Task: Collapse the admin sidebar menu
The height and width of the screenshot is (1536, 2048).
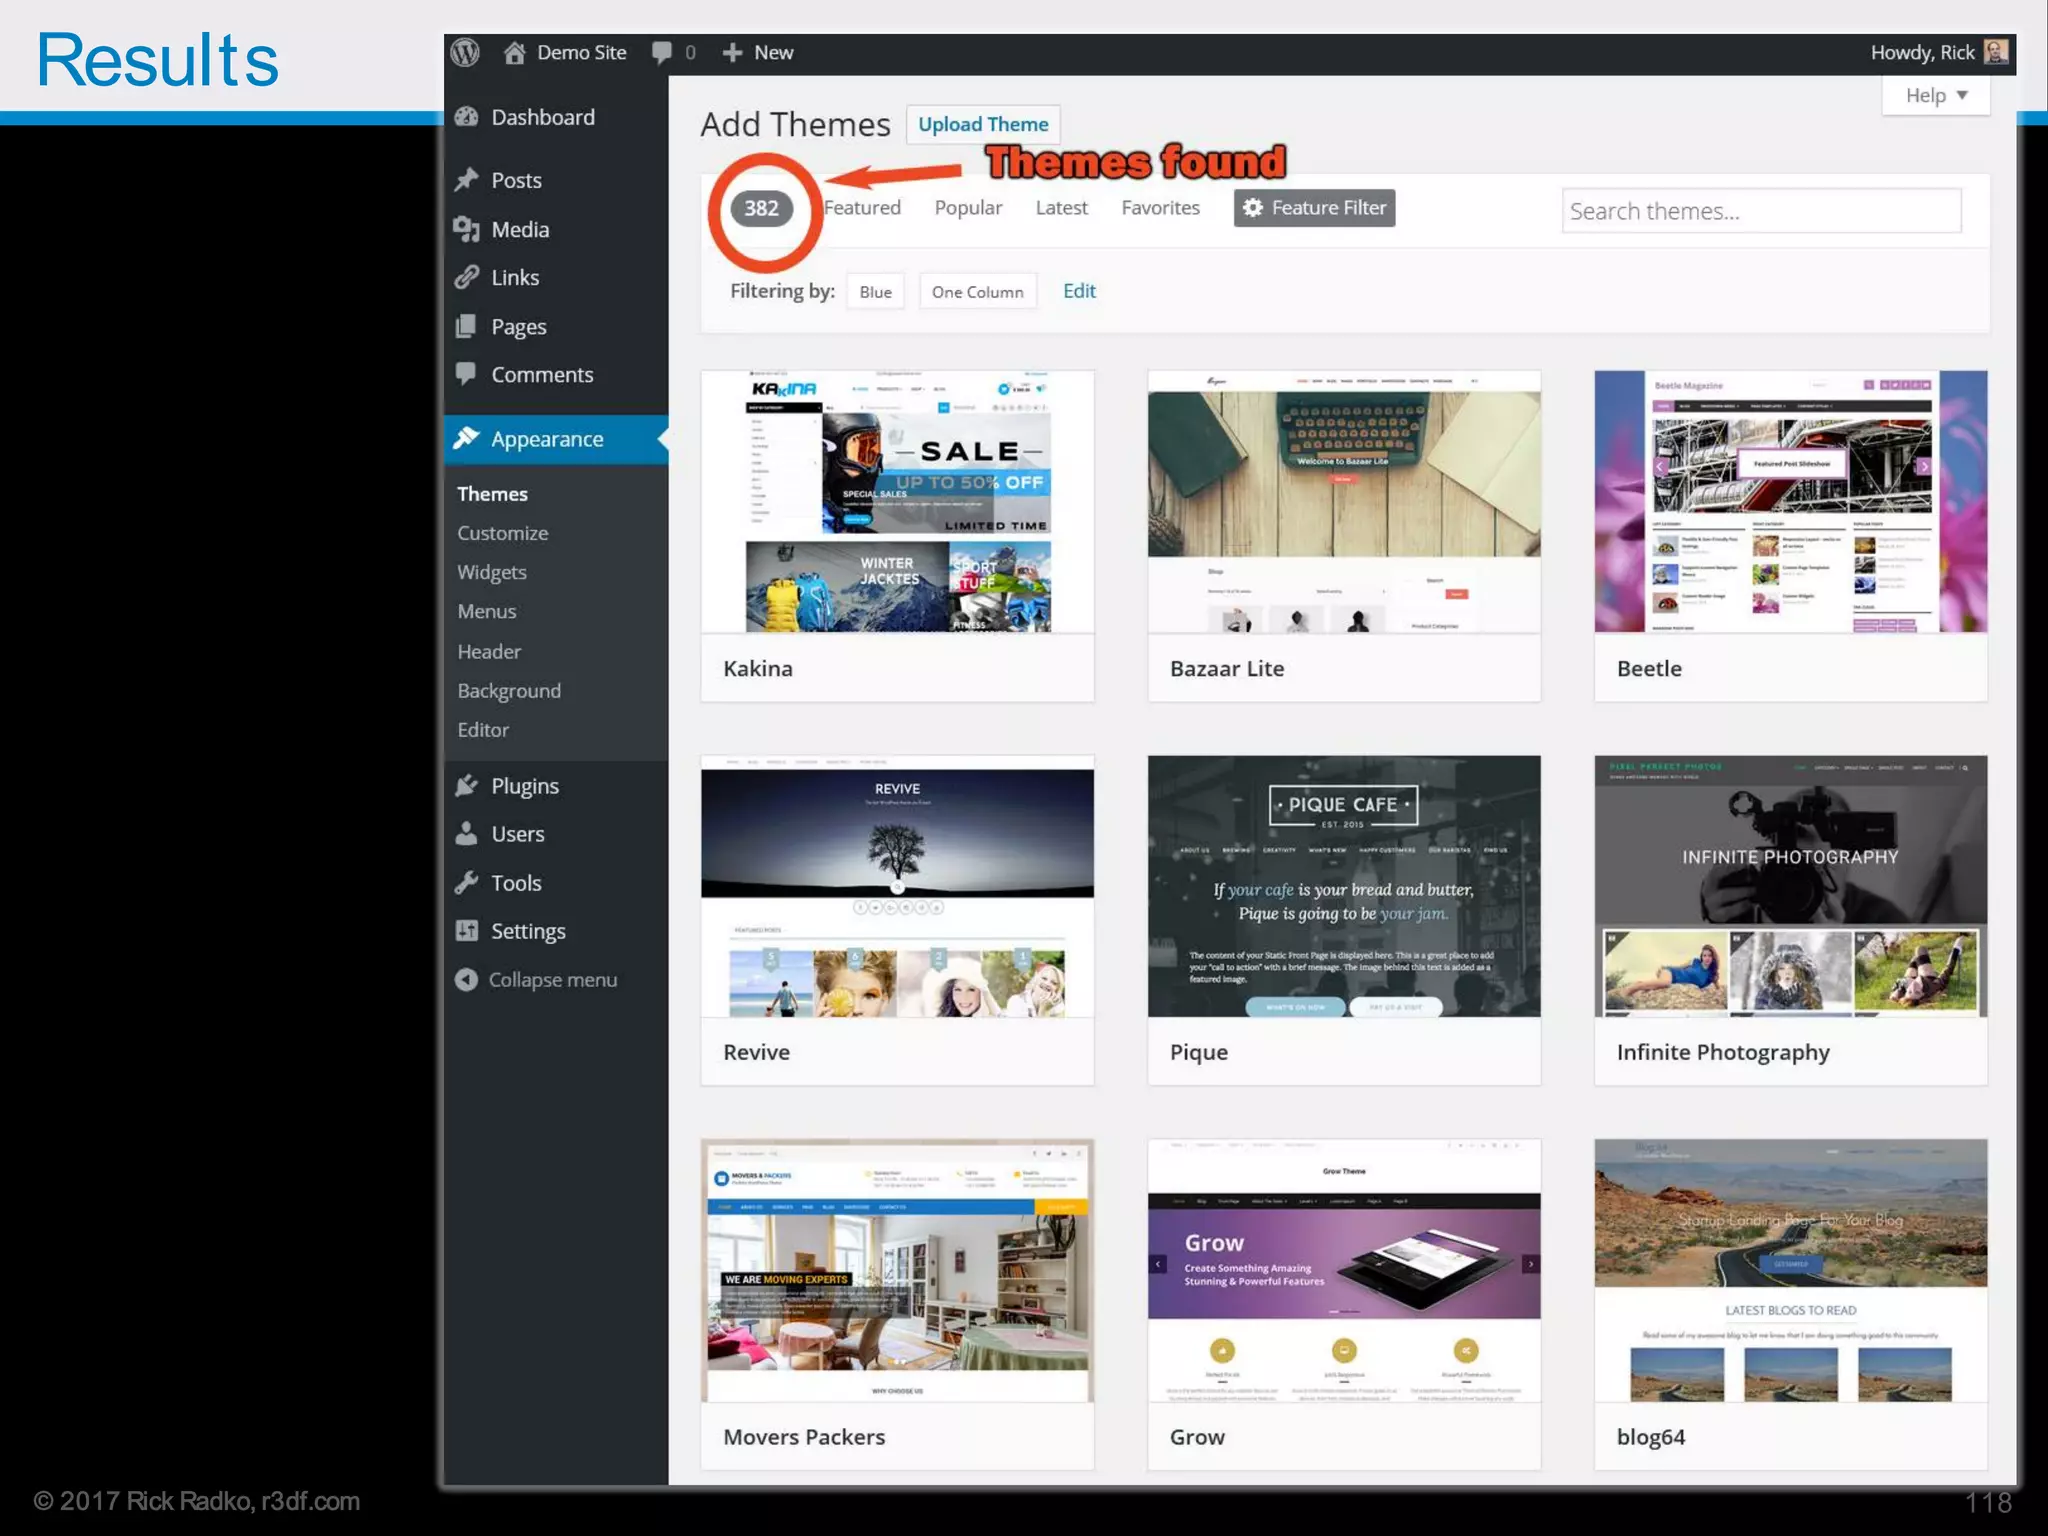Action: 551,980
